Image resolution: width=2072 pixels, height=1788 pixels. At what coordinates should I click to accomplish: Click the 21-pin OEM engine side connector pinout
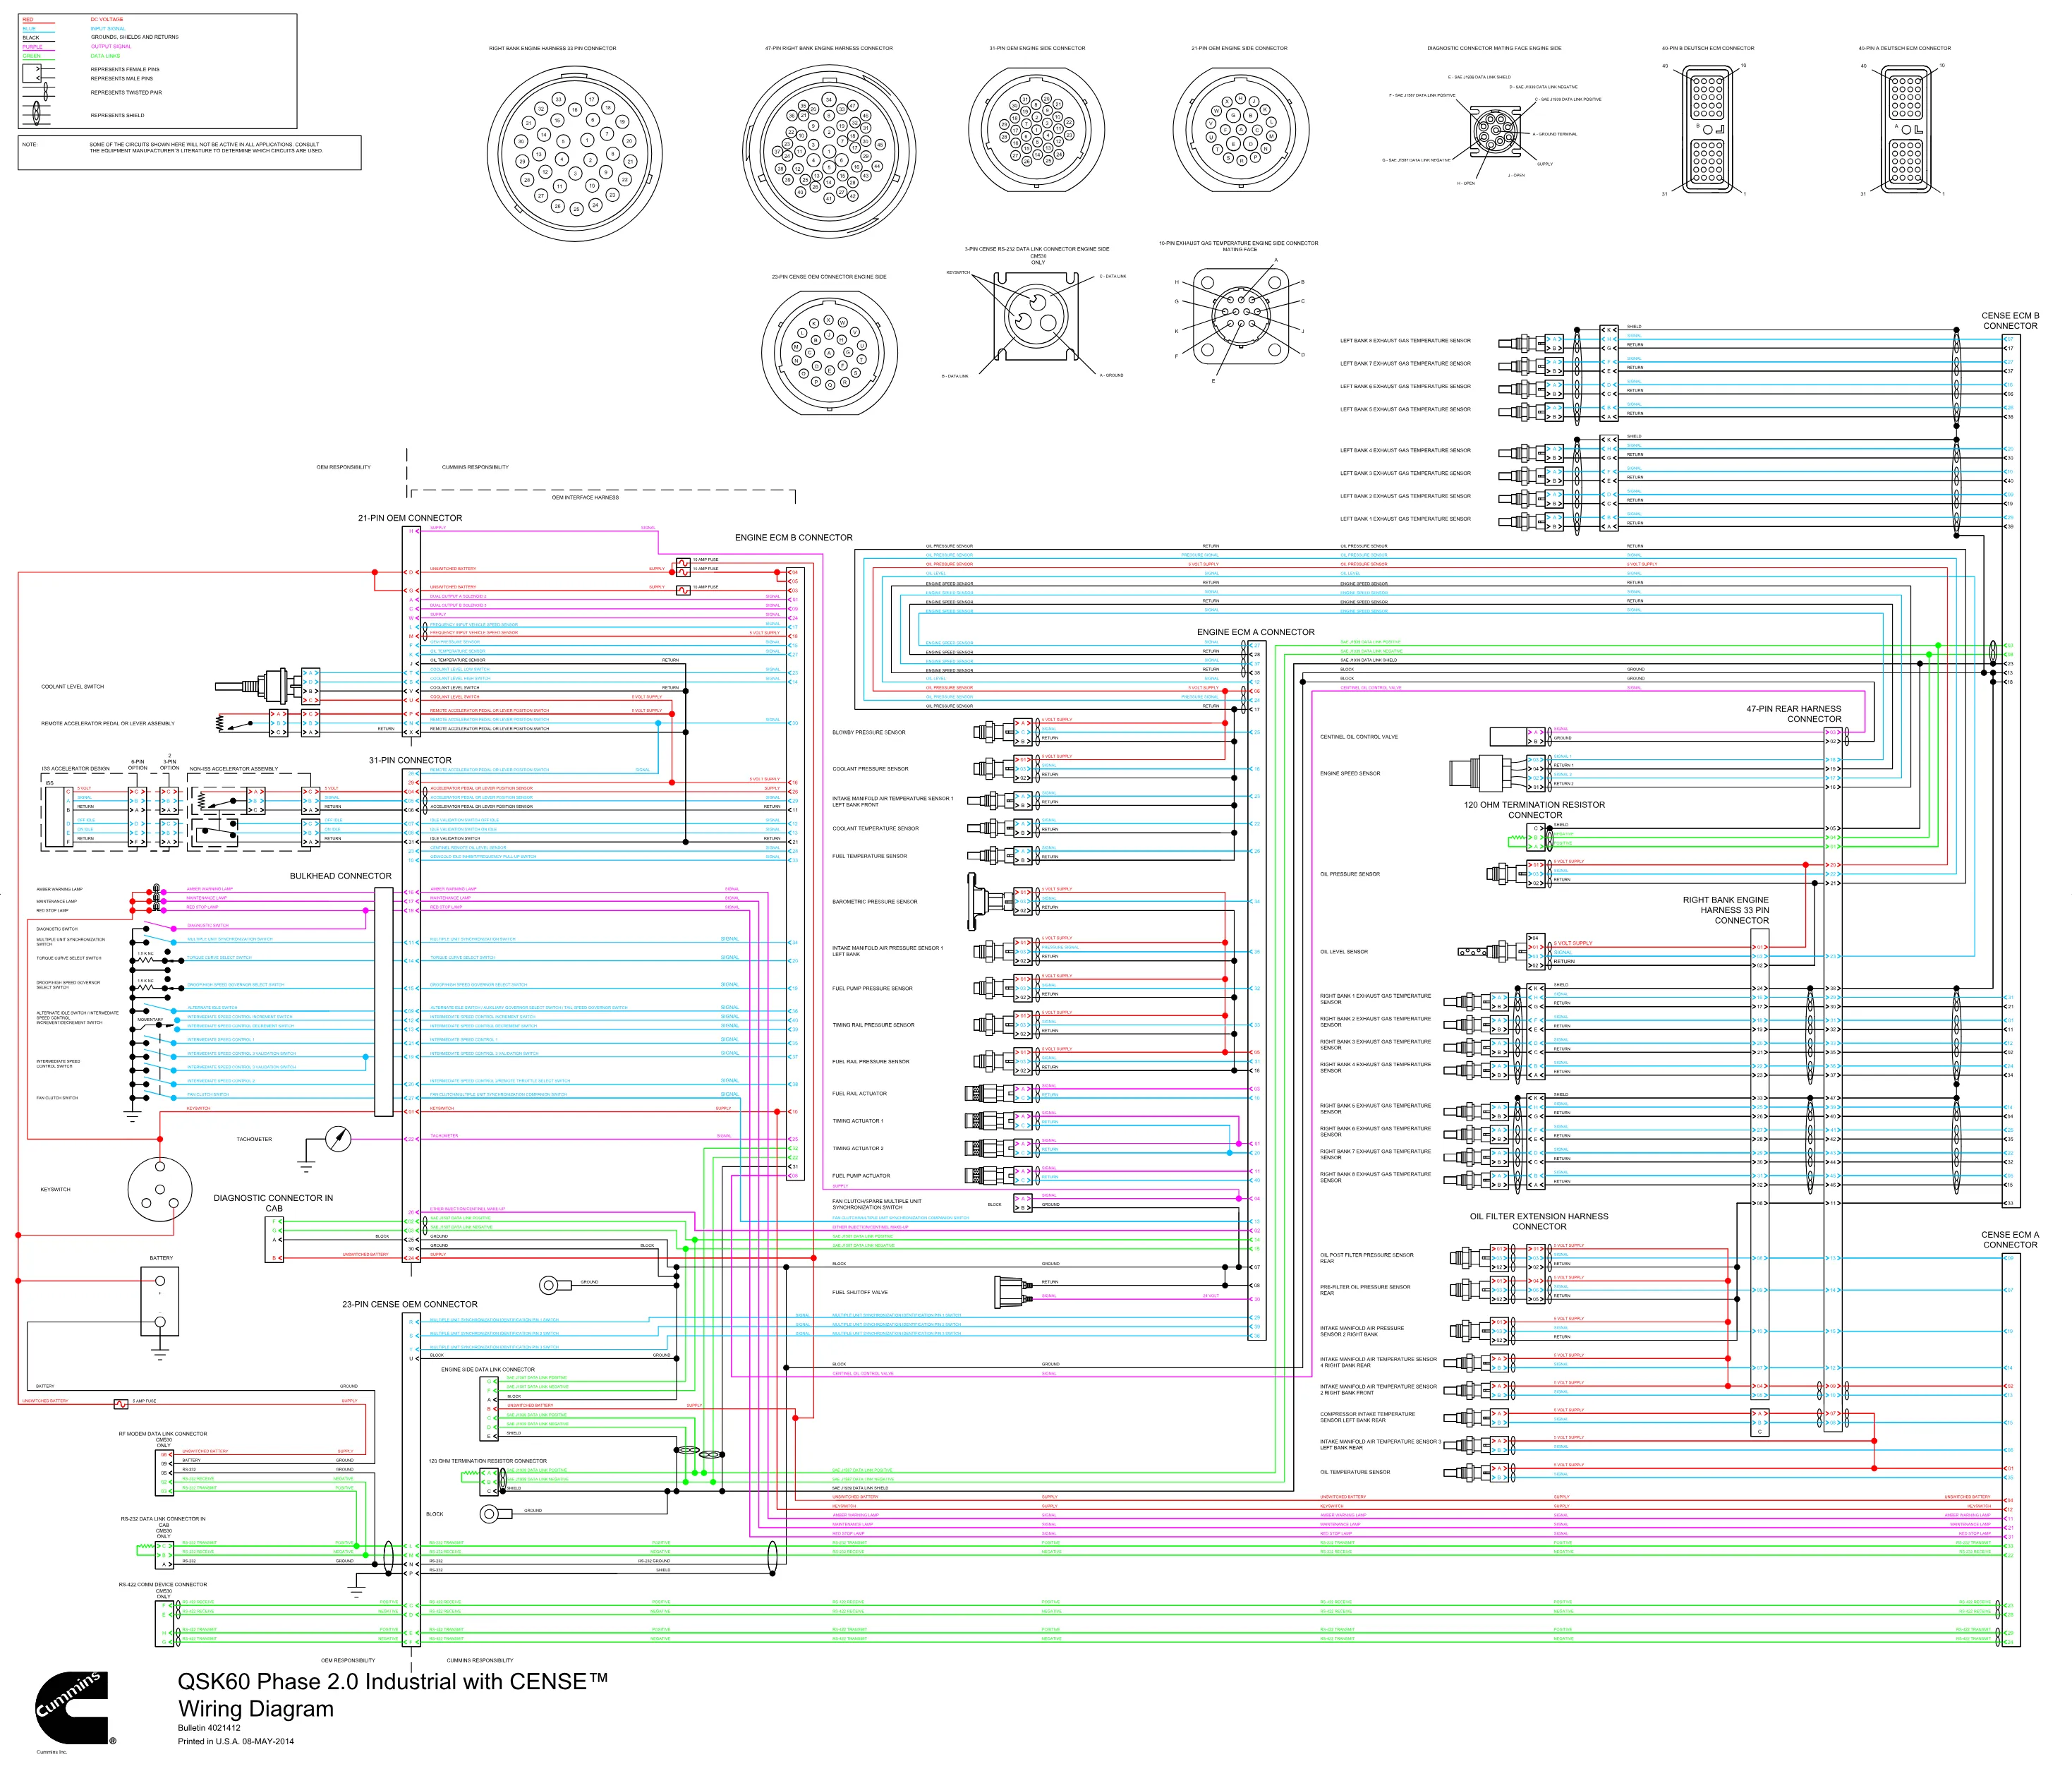1240,129
